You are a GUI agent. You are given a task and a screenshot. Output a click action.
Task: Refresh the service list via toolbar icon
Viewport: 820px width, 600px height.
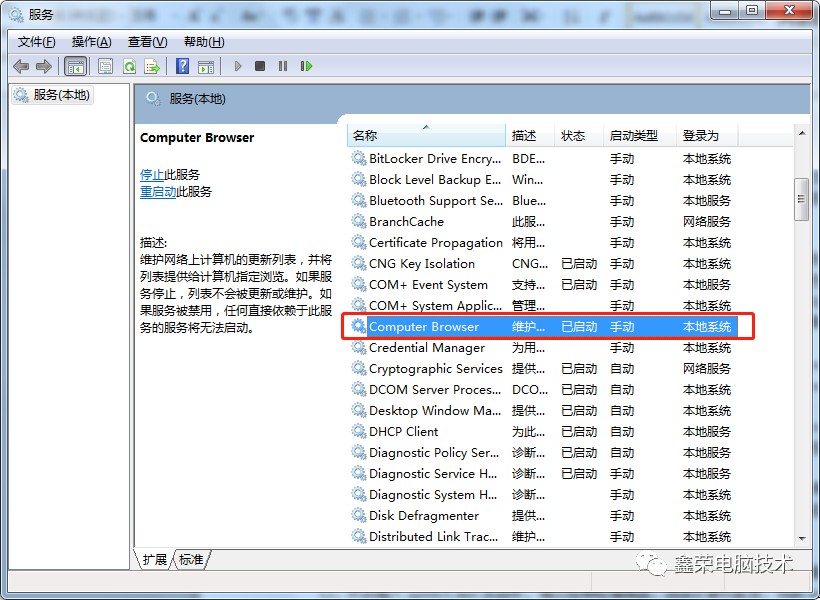tap(131, 66)
